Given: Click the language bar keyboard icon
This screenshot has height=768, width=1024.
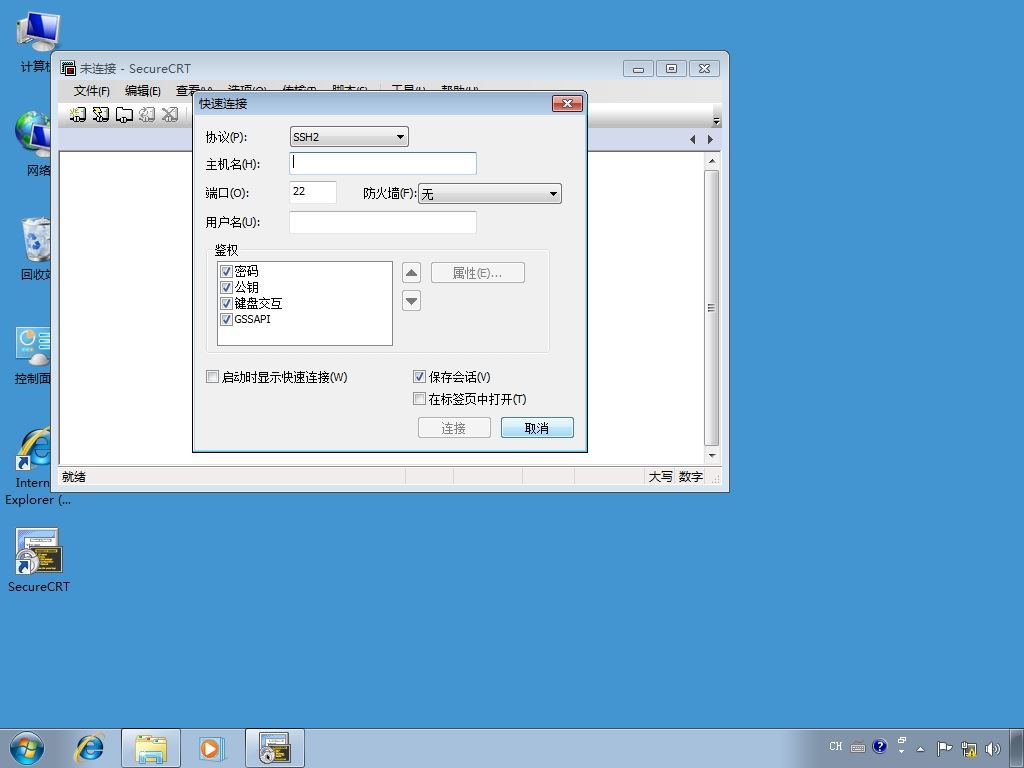Looking at the screenshot, I should (x=858, y=747).
